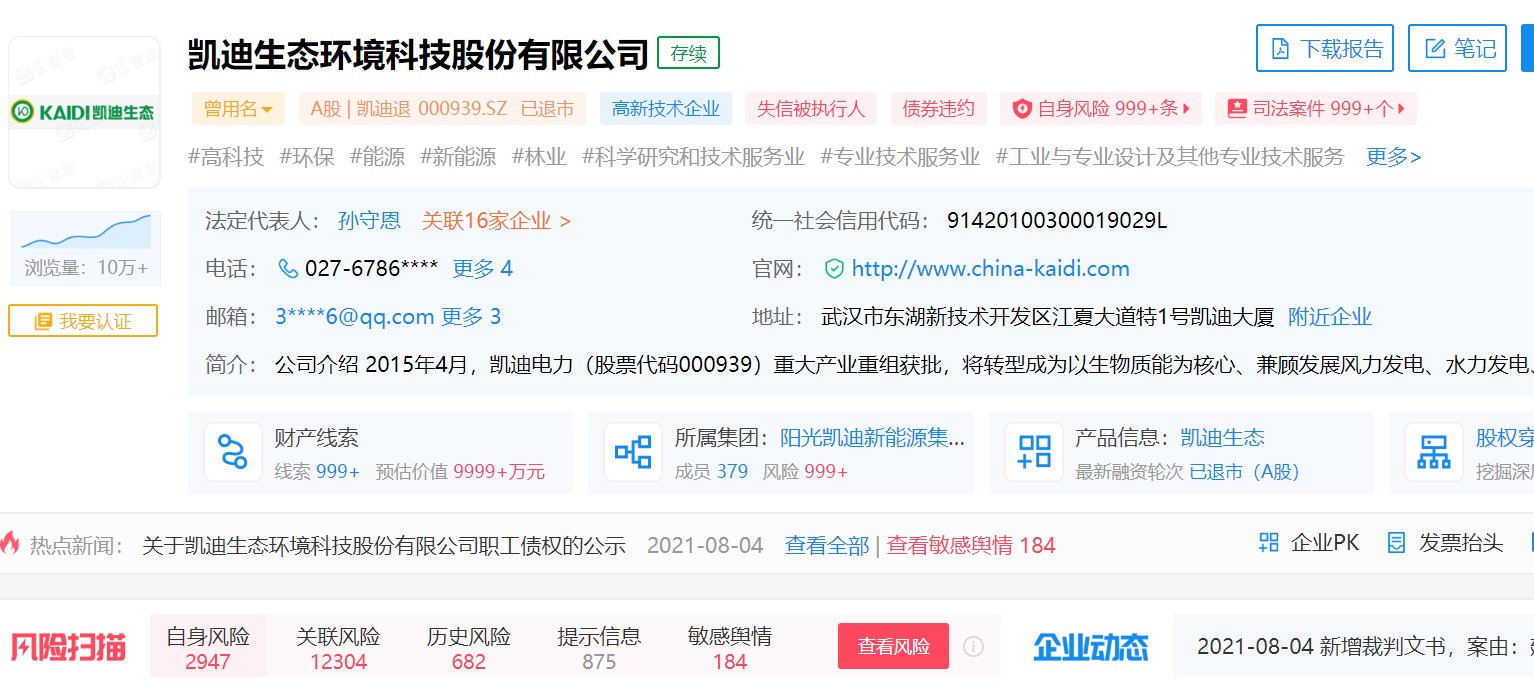Screen dimensions: 1534x686
Task: Click the 企业动态 logo
Action: pos(1091,647)
